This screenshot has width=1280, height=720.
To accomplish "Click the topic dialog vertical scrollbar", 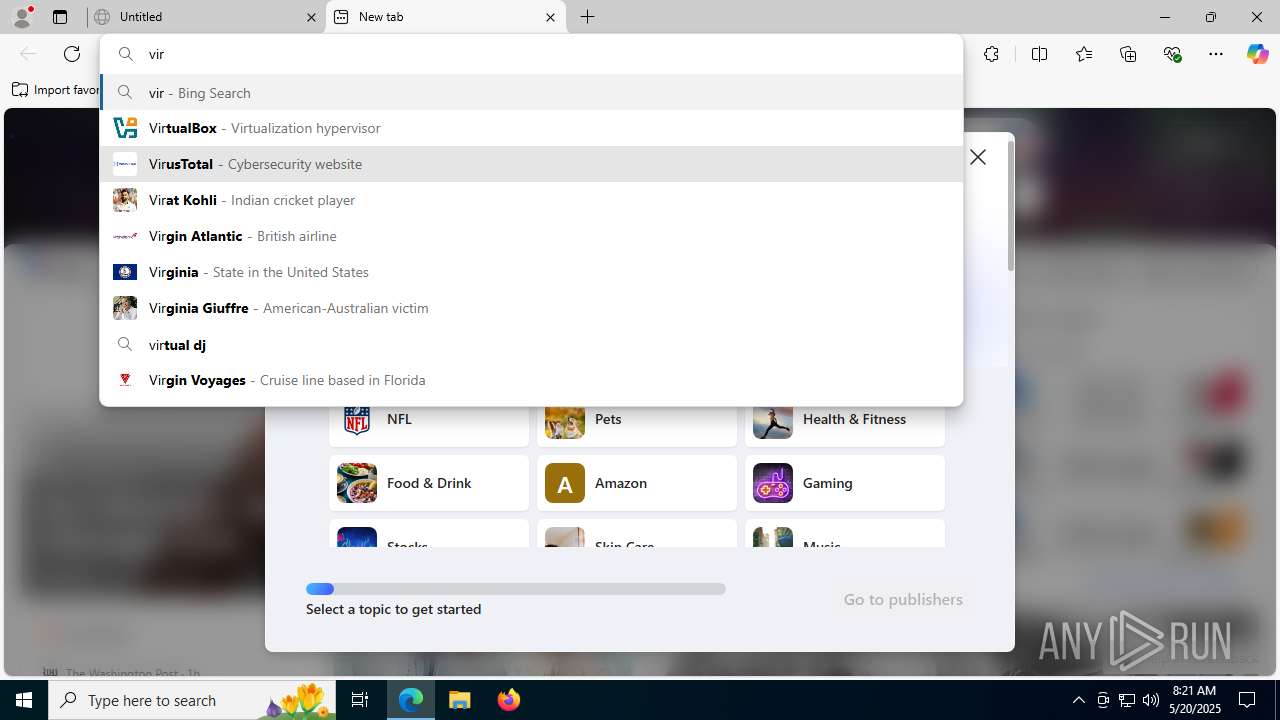I will point(1010,205).
